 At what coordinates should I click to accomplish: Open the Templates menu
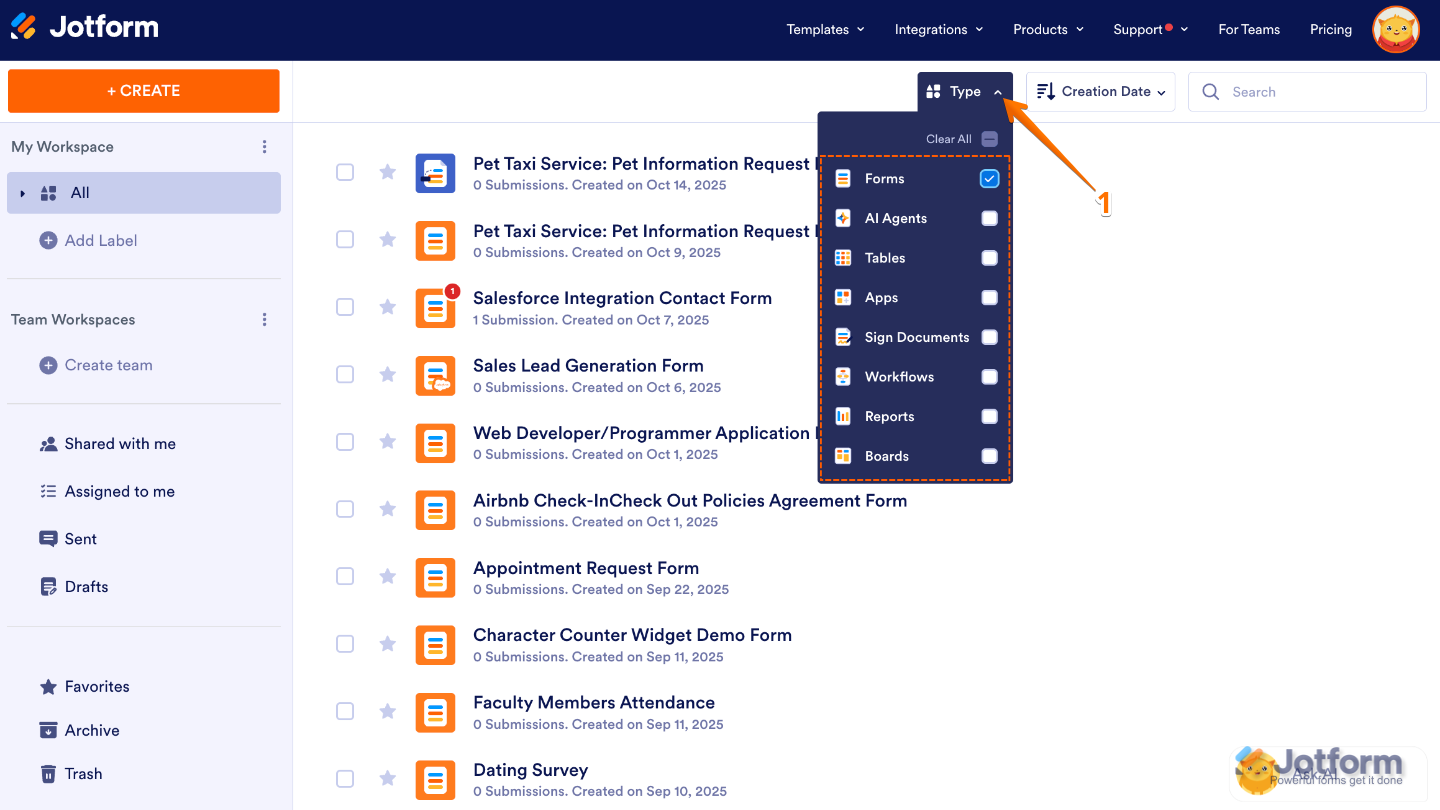(825, 29)
